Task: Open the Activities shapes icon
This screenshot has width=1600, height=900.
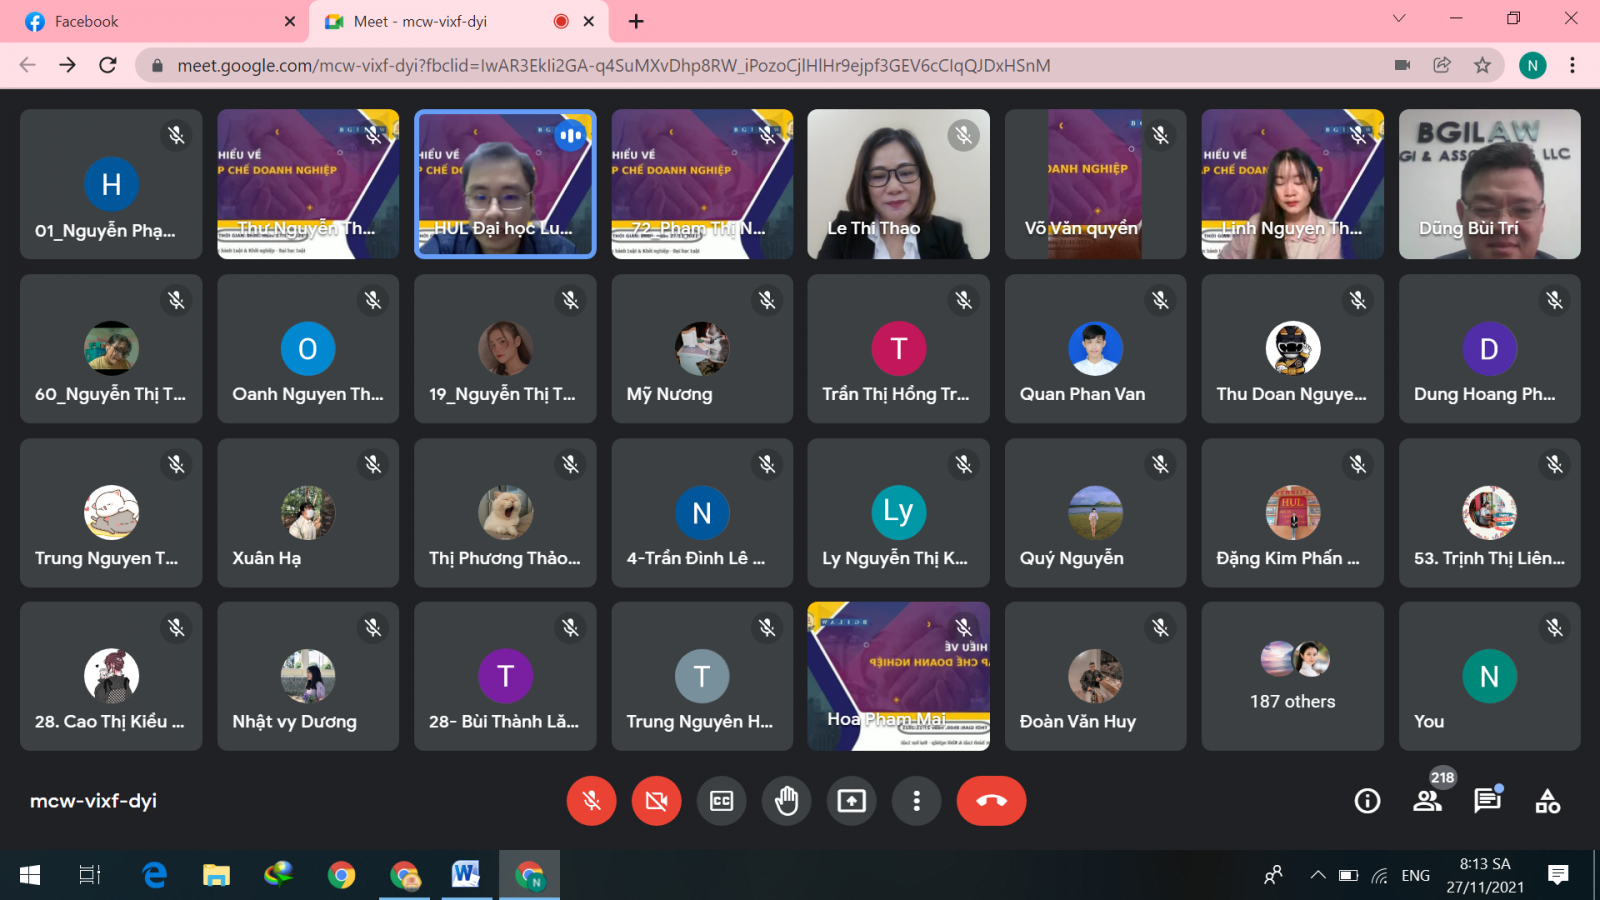Action: [1547, 801]
